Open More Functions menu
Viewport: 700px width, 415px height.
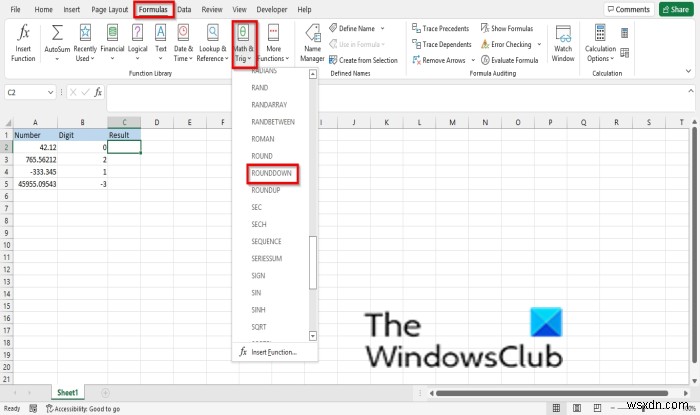click(273, 43)
